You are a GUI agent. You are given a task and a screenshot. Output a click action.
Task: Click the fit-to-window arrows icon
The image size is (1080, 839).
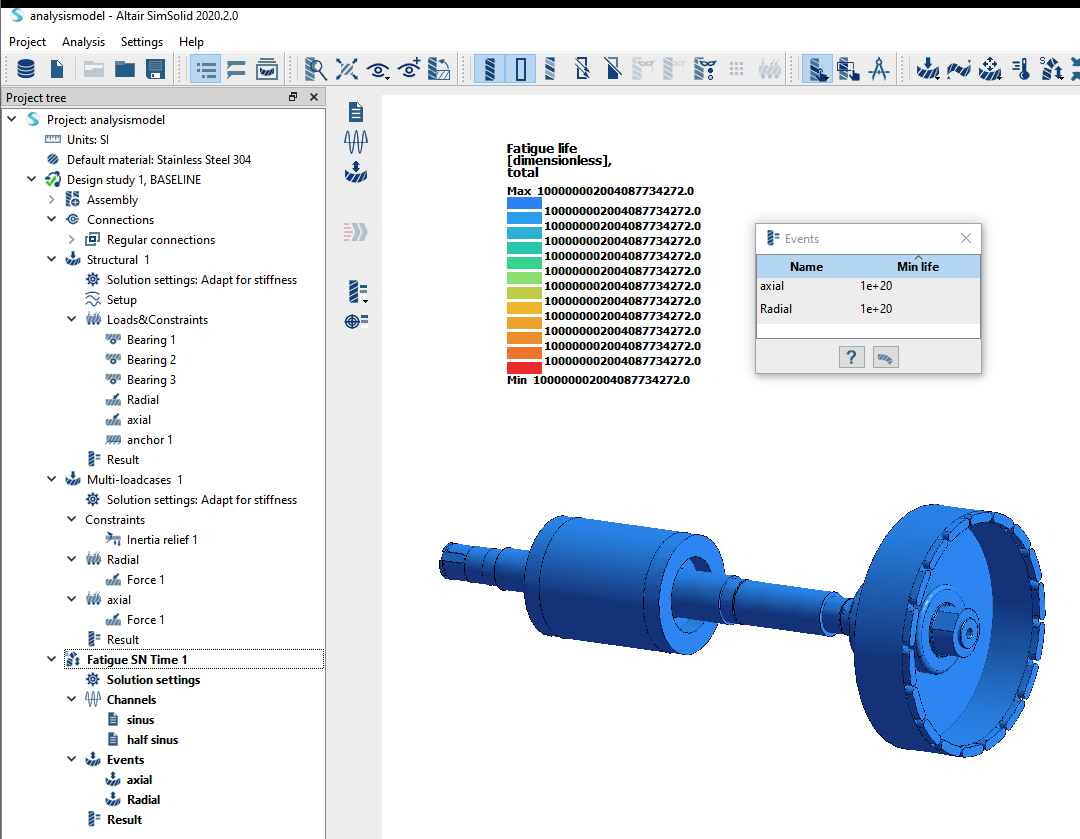coord(346,69)
